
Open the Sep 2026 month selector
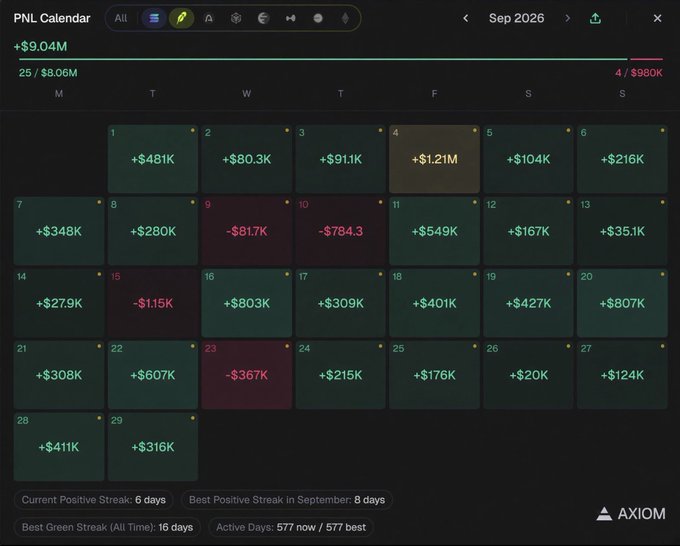point(517,18)
